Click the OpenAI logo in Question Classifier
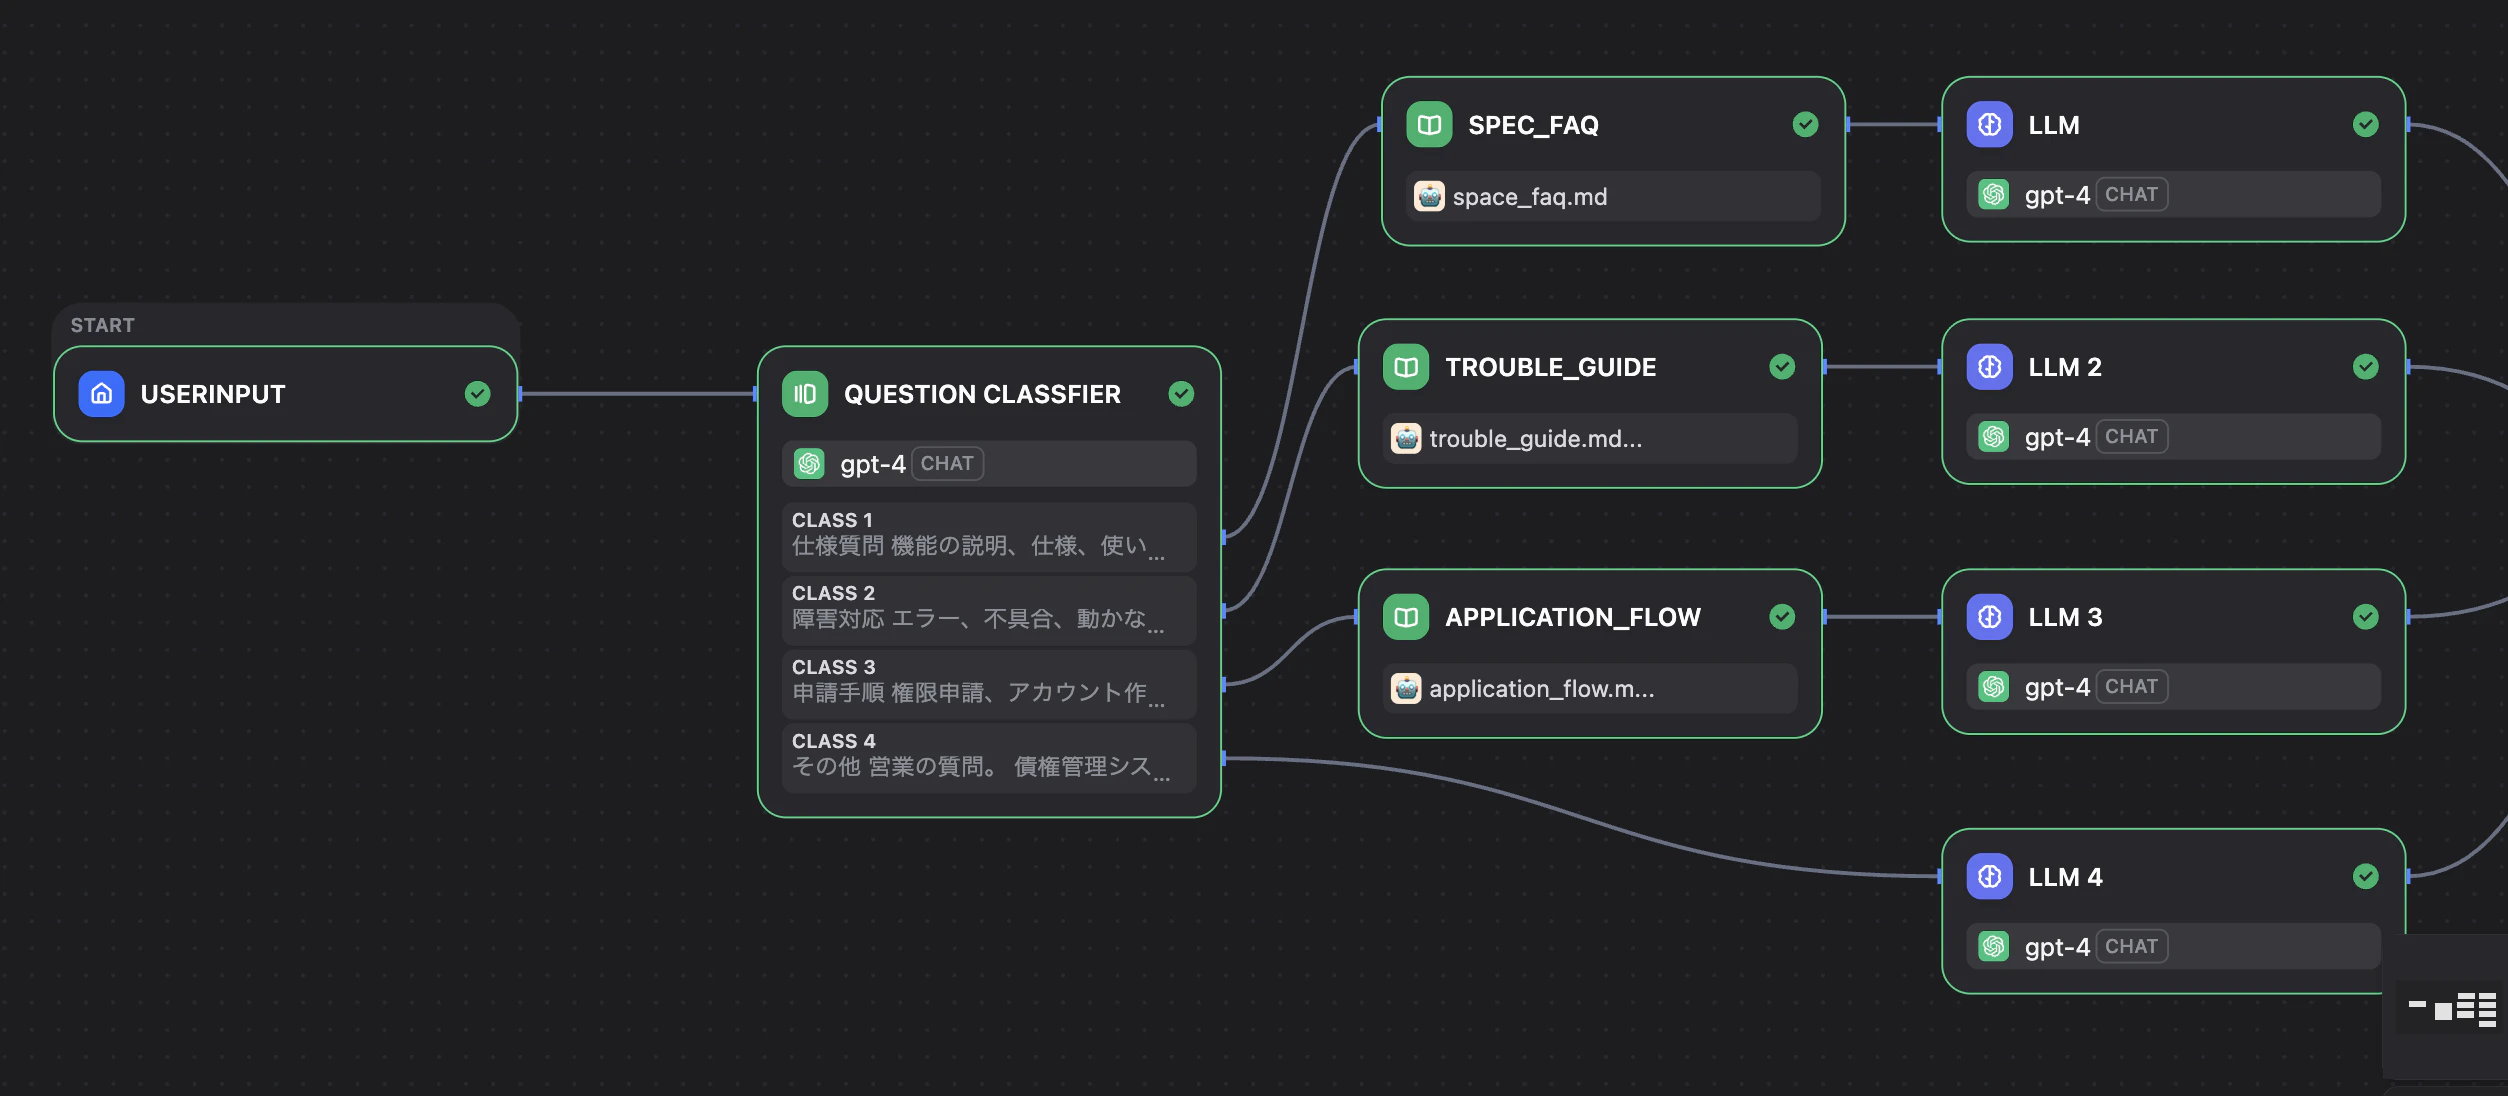Viewport: 2508px width, 1096px height. point(808,464)
